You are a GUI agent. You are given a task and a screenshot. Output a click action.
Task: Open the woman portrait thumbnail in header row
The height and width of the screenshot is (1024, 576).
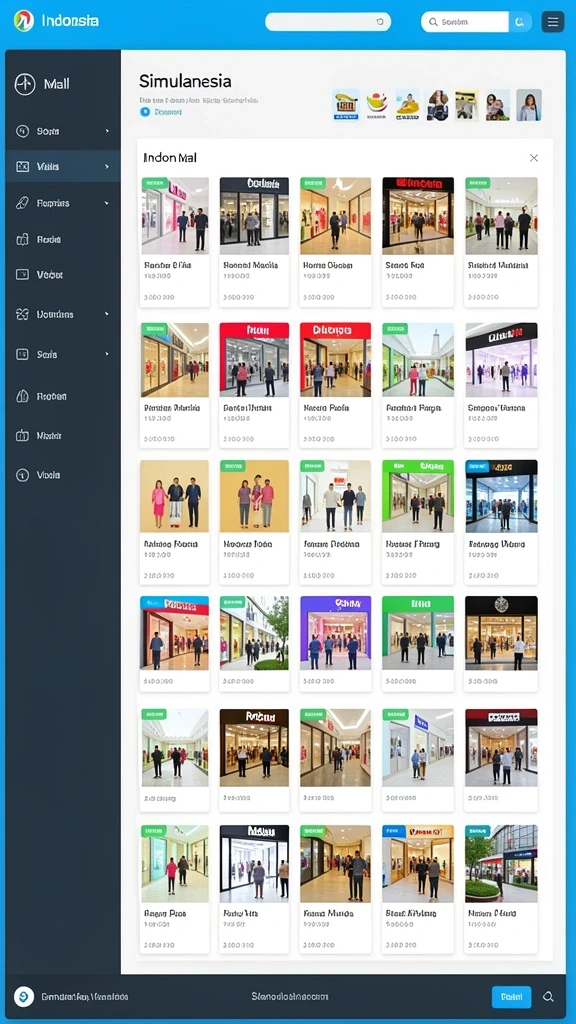tap(529, 105)
